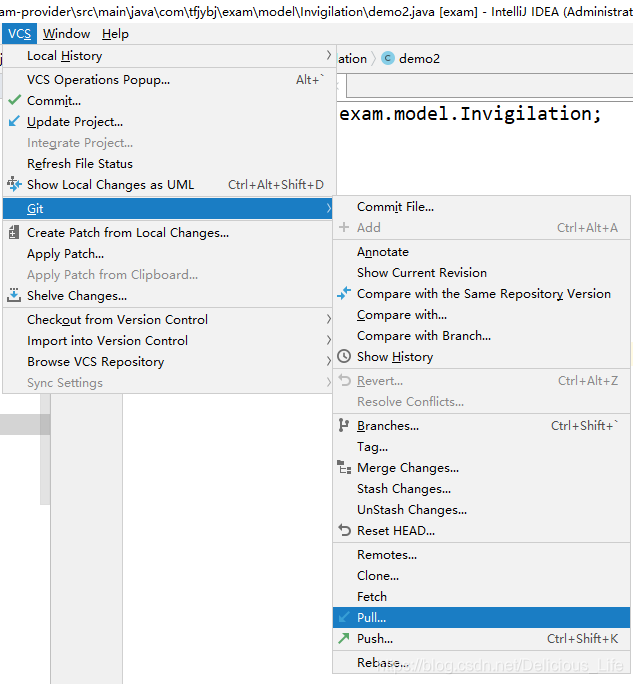Choose Import into Version Control
The width and height of the screenshot is (633, 684).
coord(168,340)
